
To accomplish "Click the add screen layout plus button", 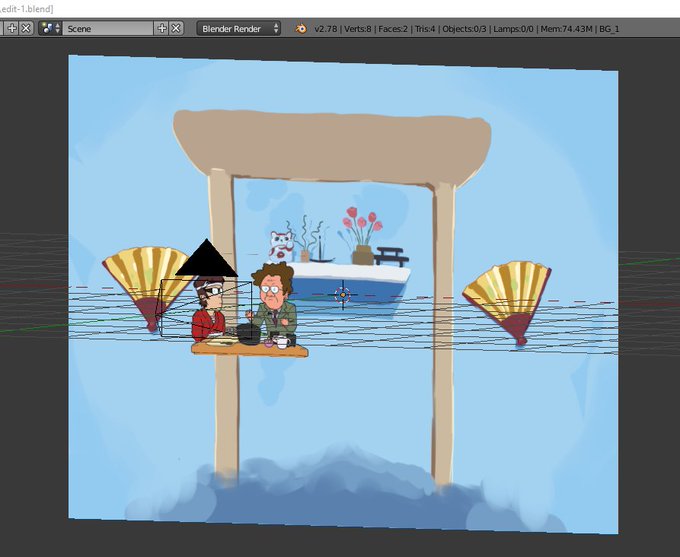I will coord(12,29).
